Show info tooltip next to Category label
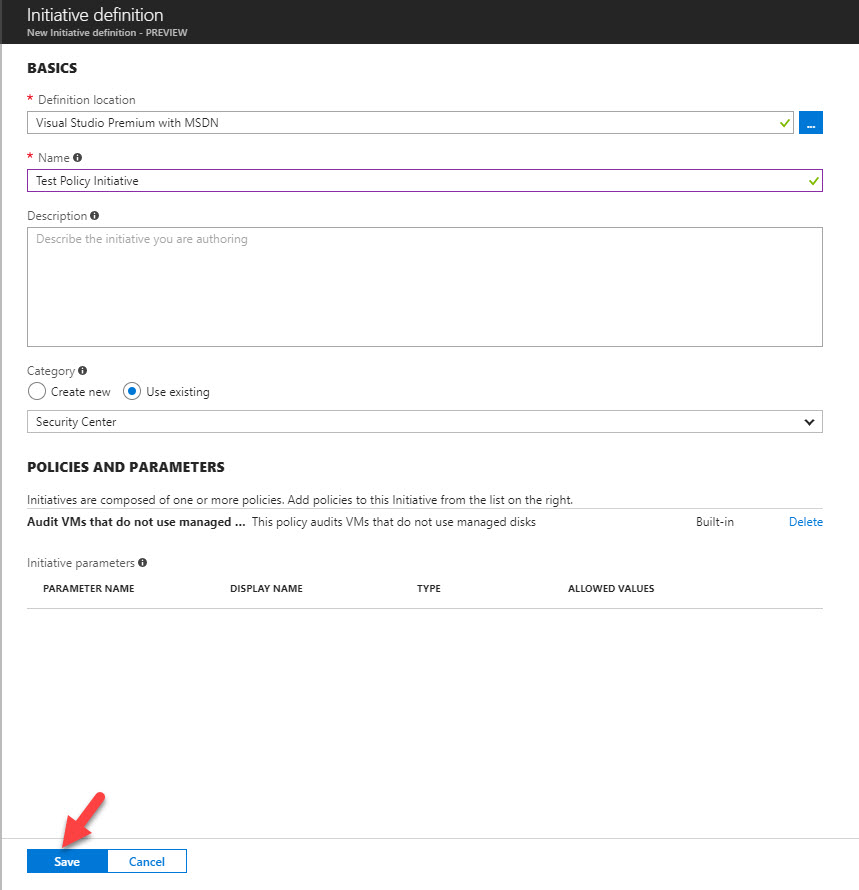859x890 pixels. pos(83,371)
